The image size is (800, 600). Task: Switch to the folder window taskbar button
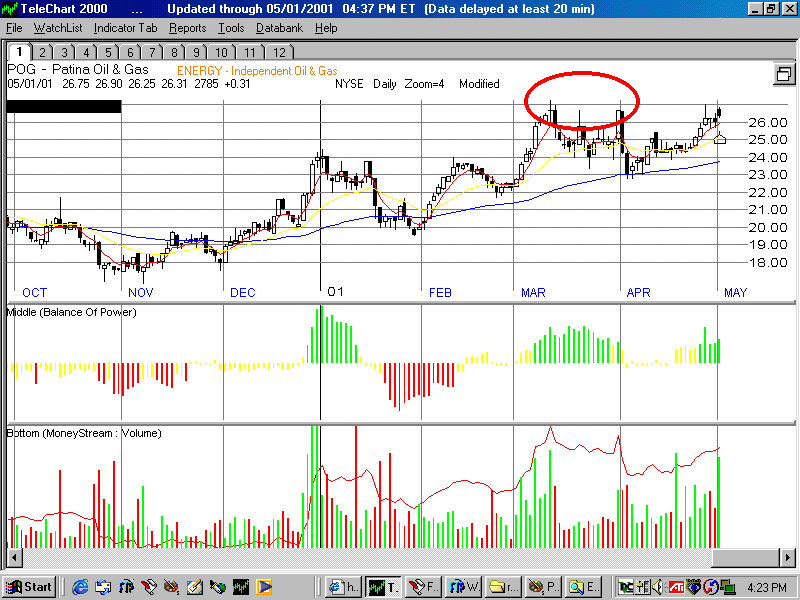(x=503, y=587)
